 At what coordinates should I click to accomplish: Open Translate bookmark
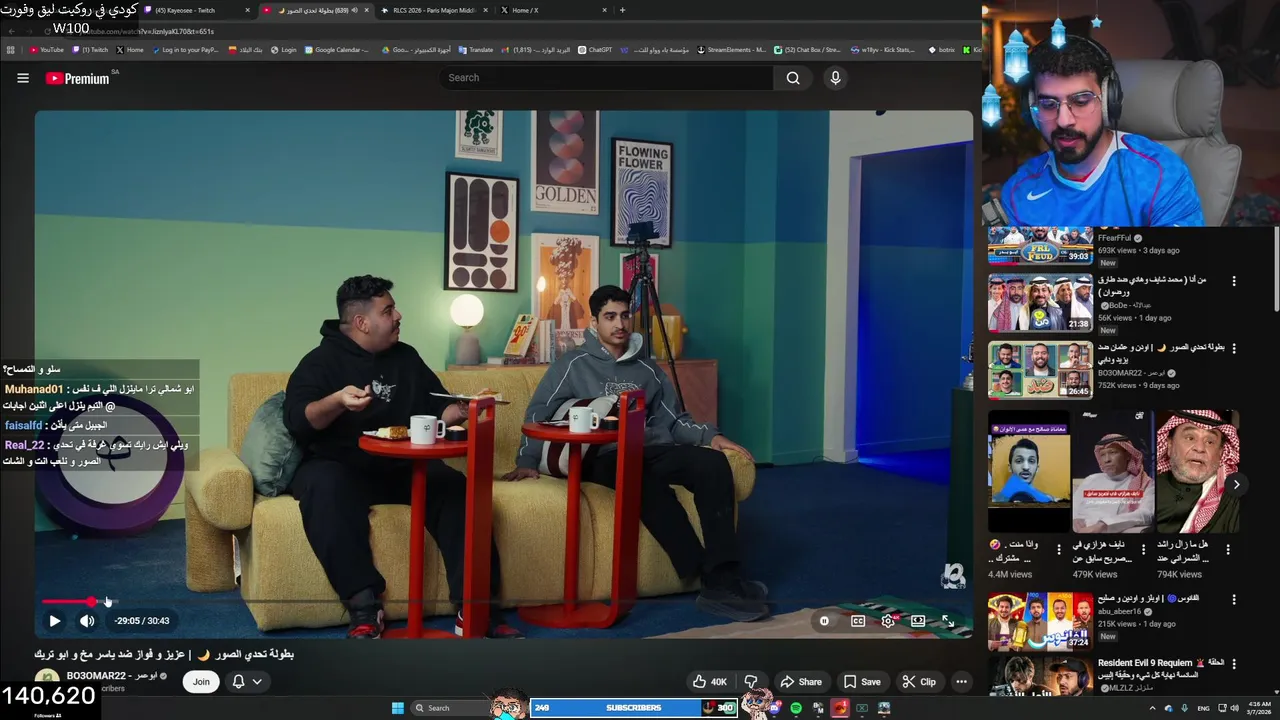click(x=476, y=49)
